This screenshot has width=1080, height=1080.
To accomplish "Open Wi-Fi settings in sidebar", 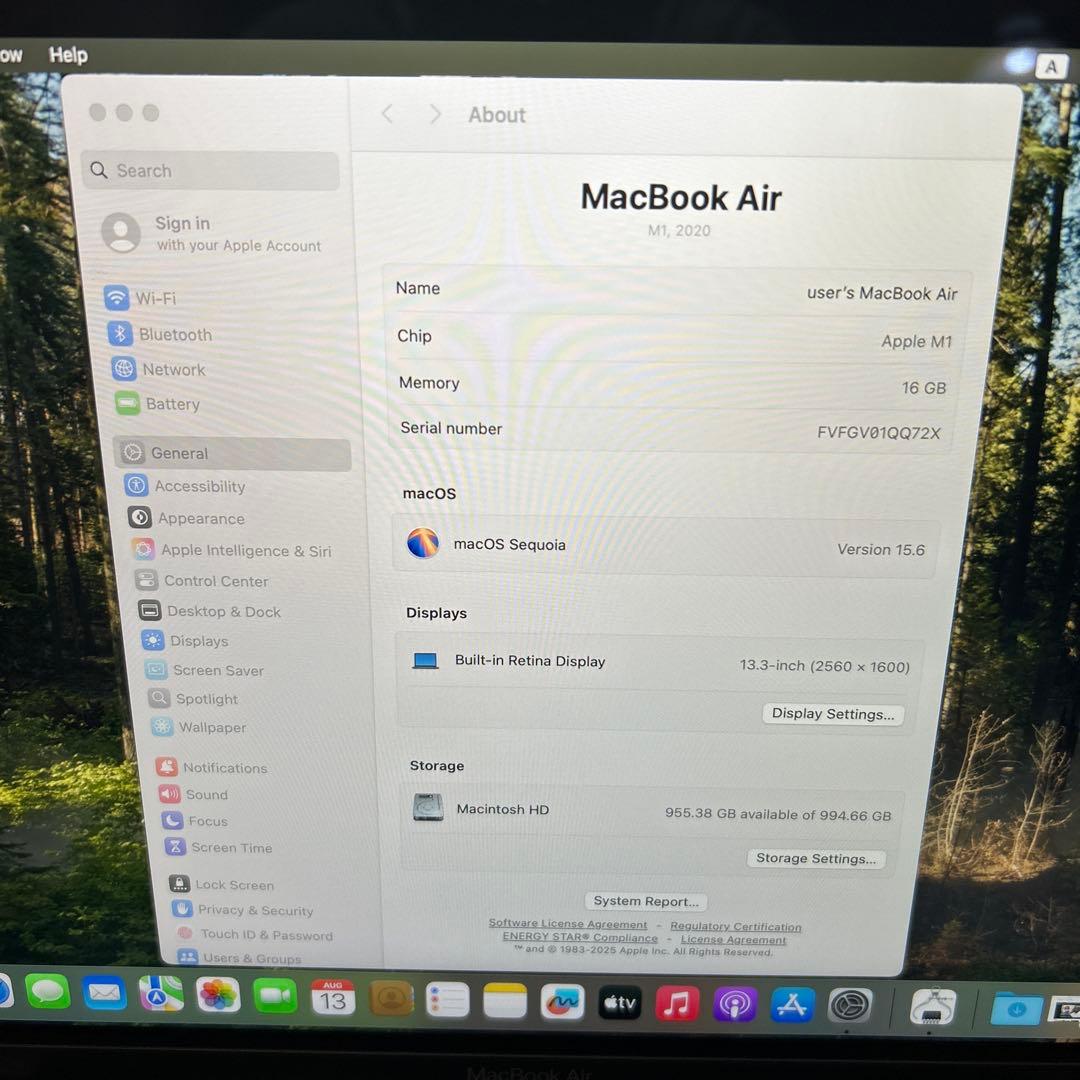I will point(141,298).
